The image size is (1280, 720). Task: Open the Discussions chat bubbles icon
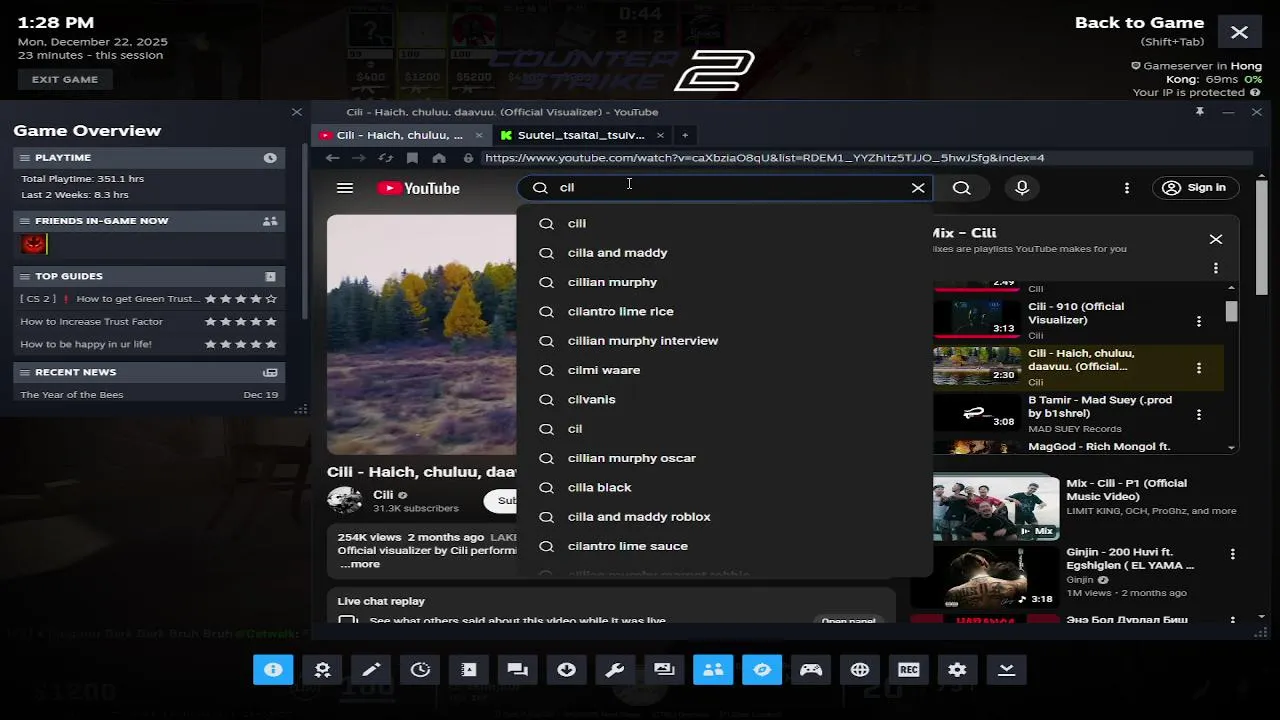517,670
